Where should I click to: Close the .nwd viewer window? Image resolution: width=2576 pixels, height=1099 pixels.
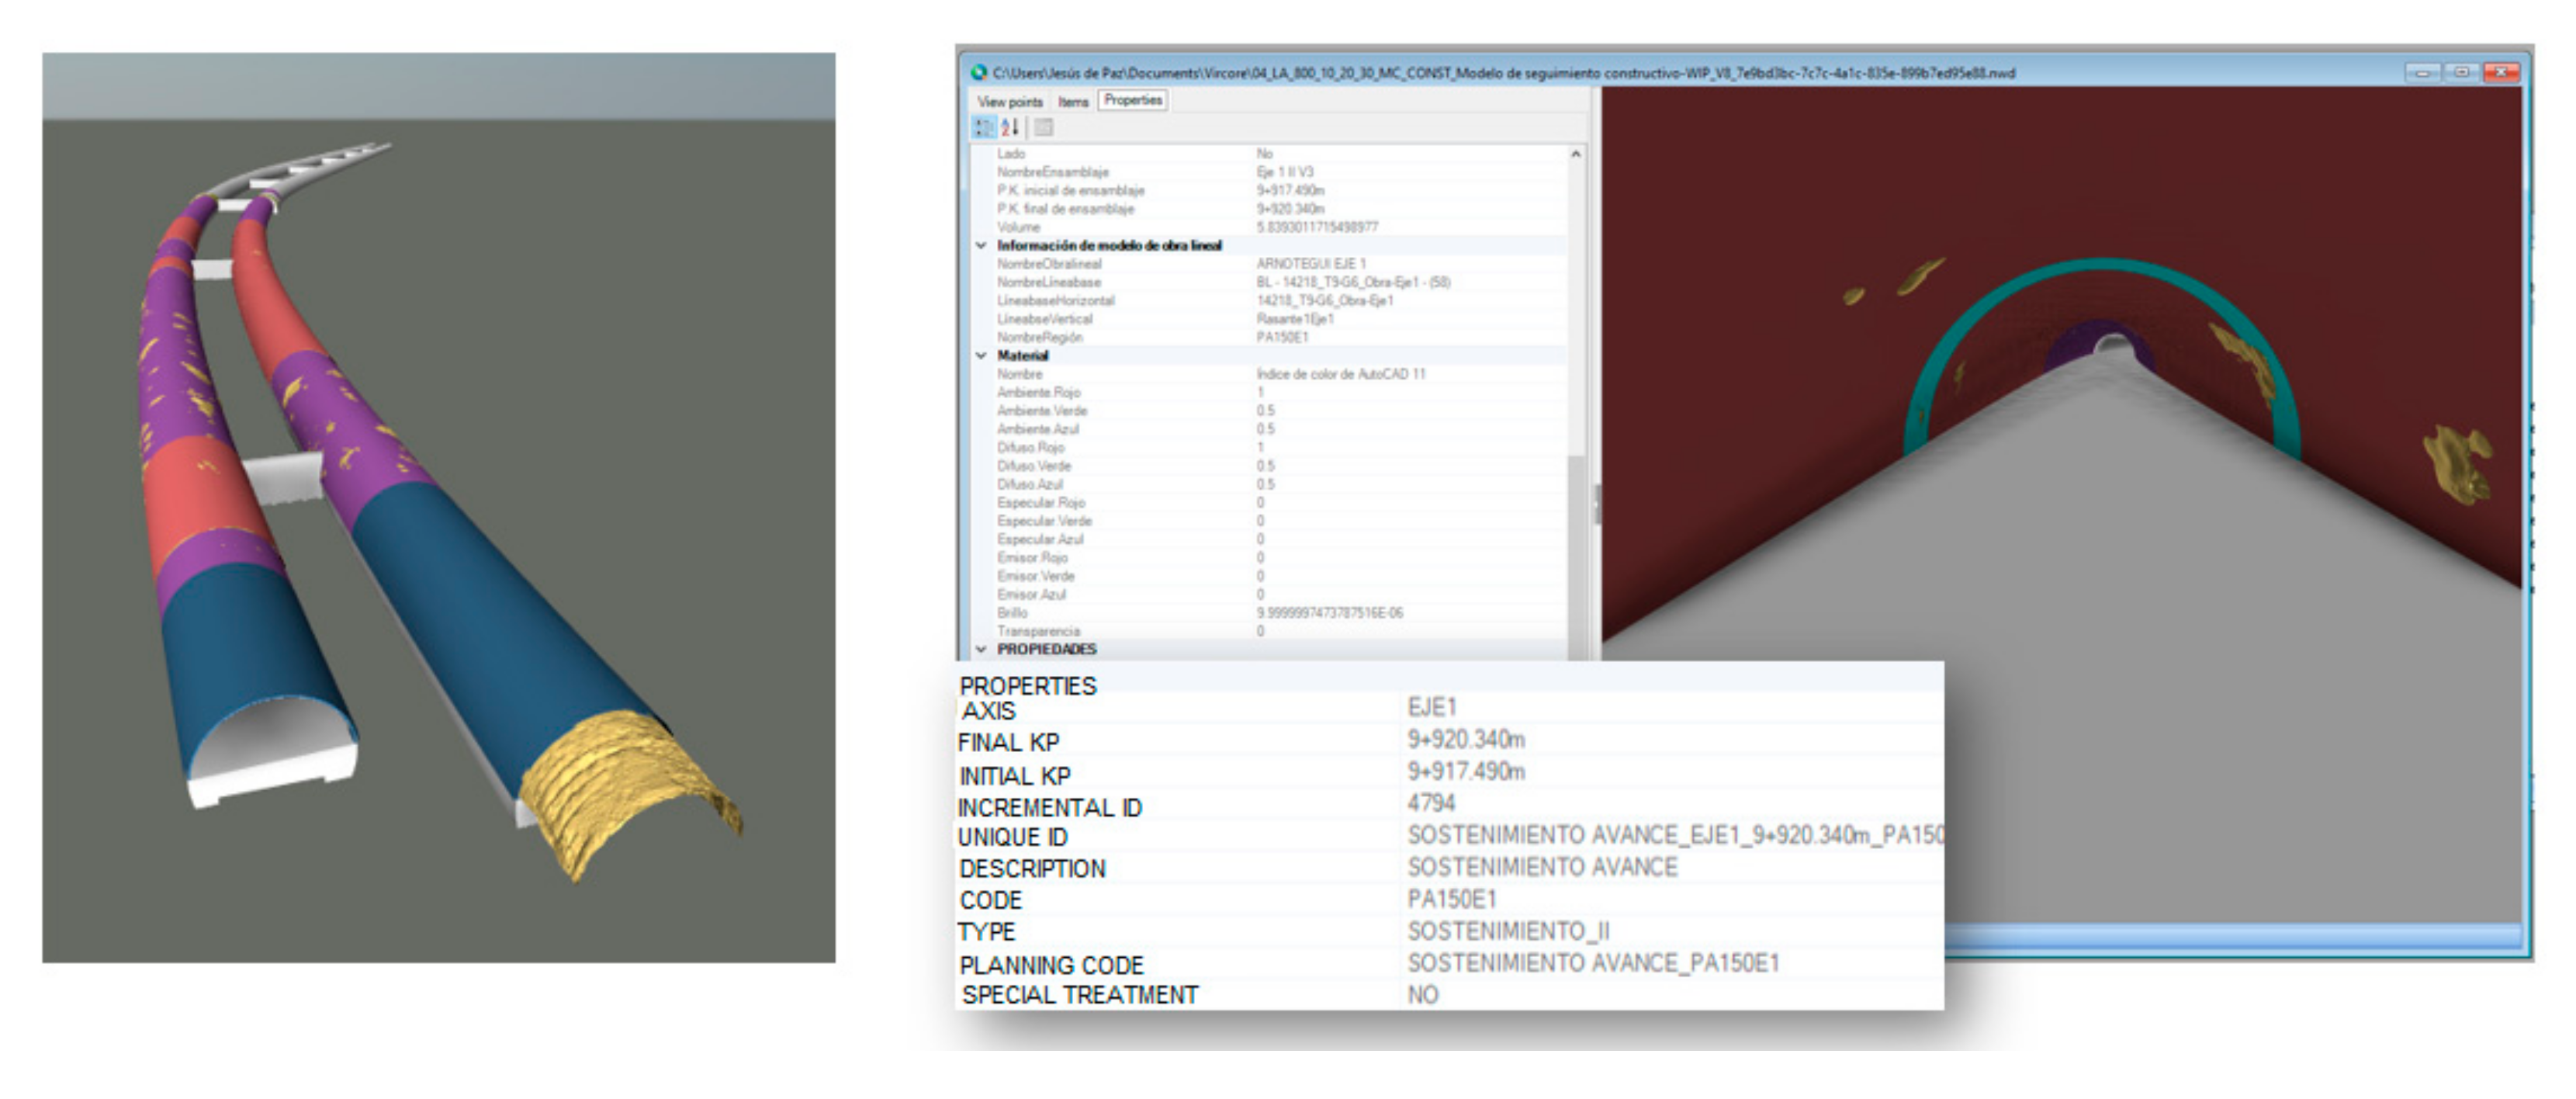[2501, 73]
